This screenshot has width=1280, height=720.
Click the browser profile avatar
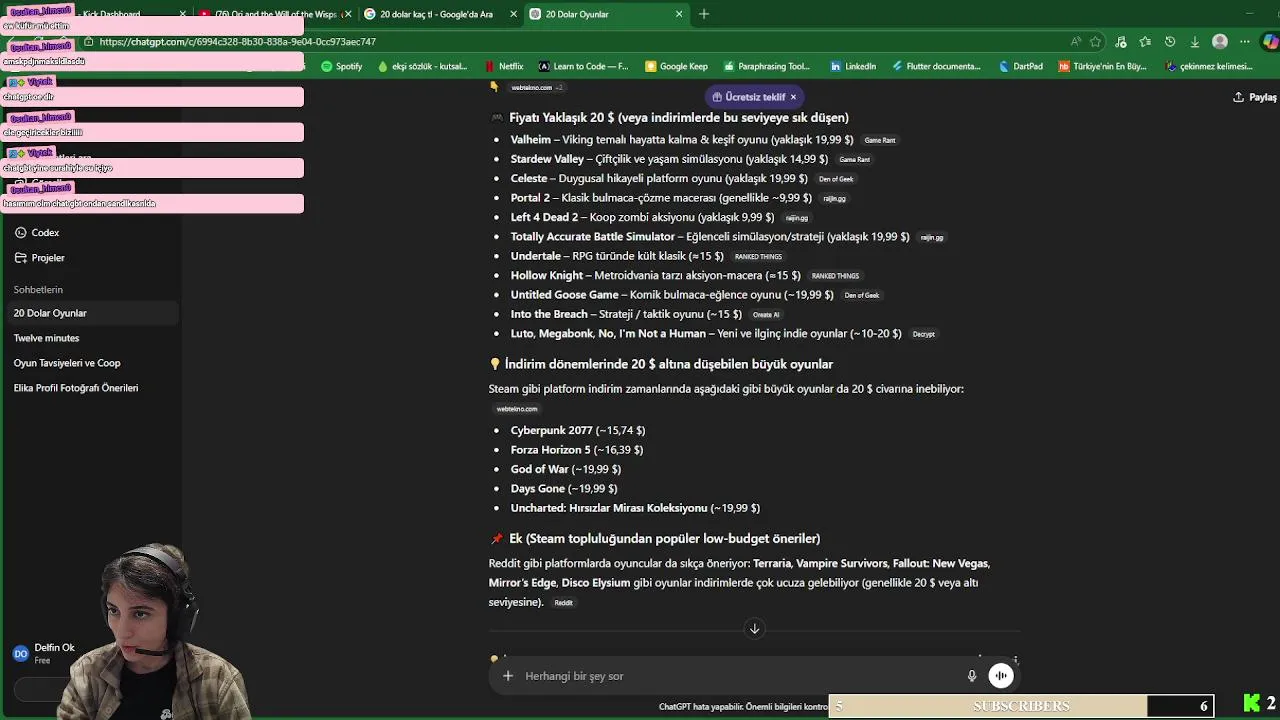pyautogui.click(x=1220, y=42)
